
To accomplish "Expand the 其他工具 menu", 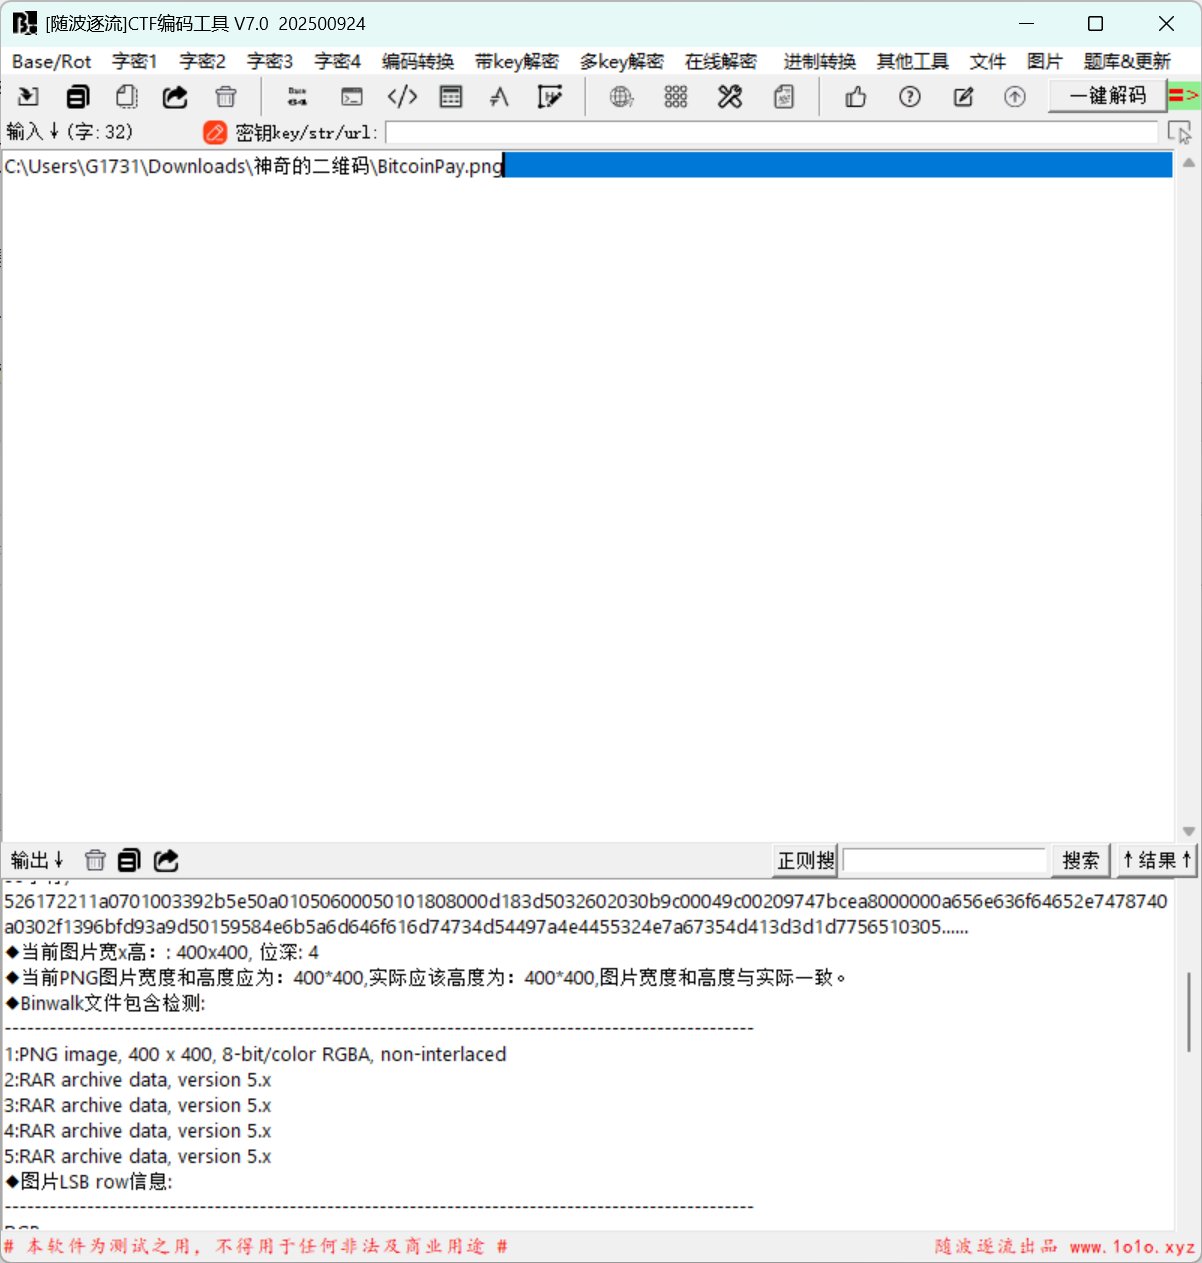I will coord(912,62).
